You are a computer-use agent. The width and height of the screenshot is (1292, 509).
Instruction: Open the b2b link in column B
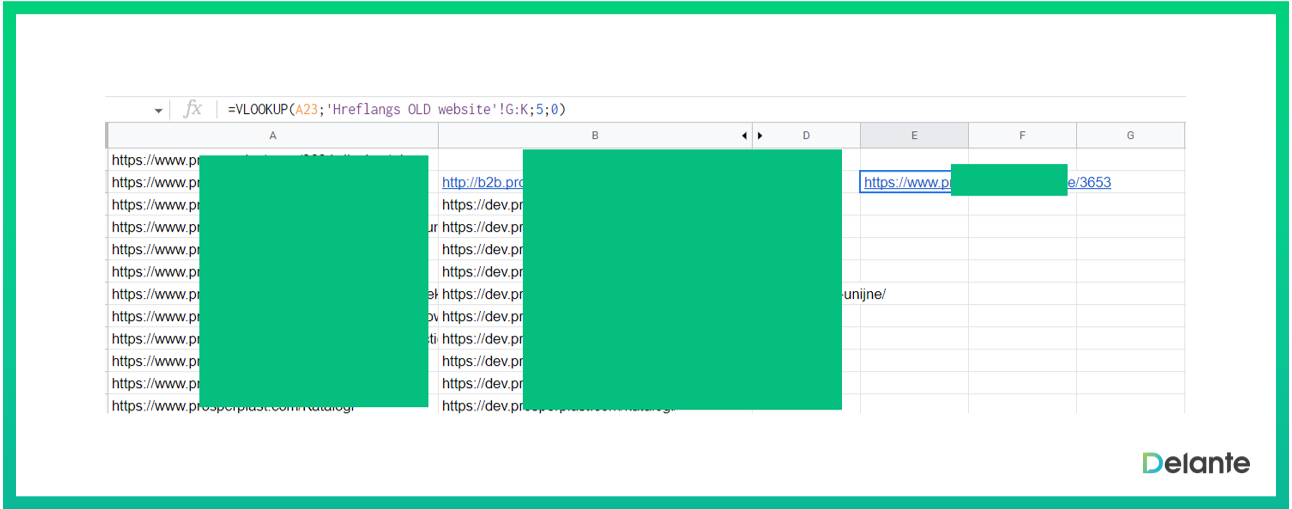tap(482, 183)
